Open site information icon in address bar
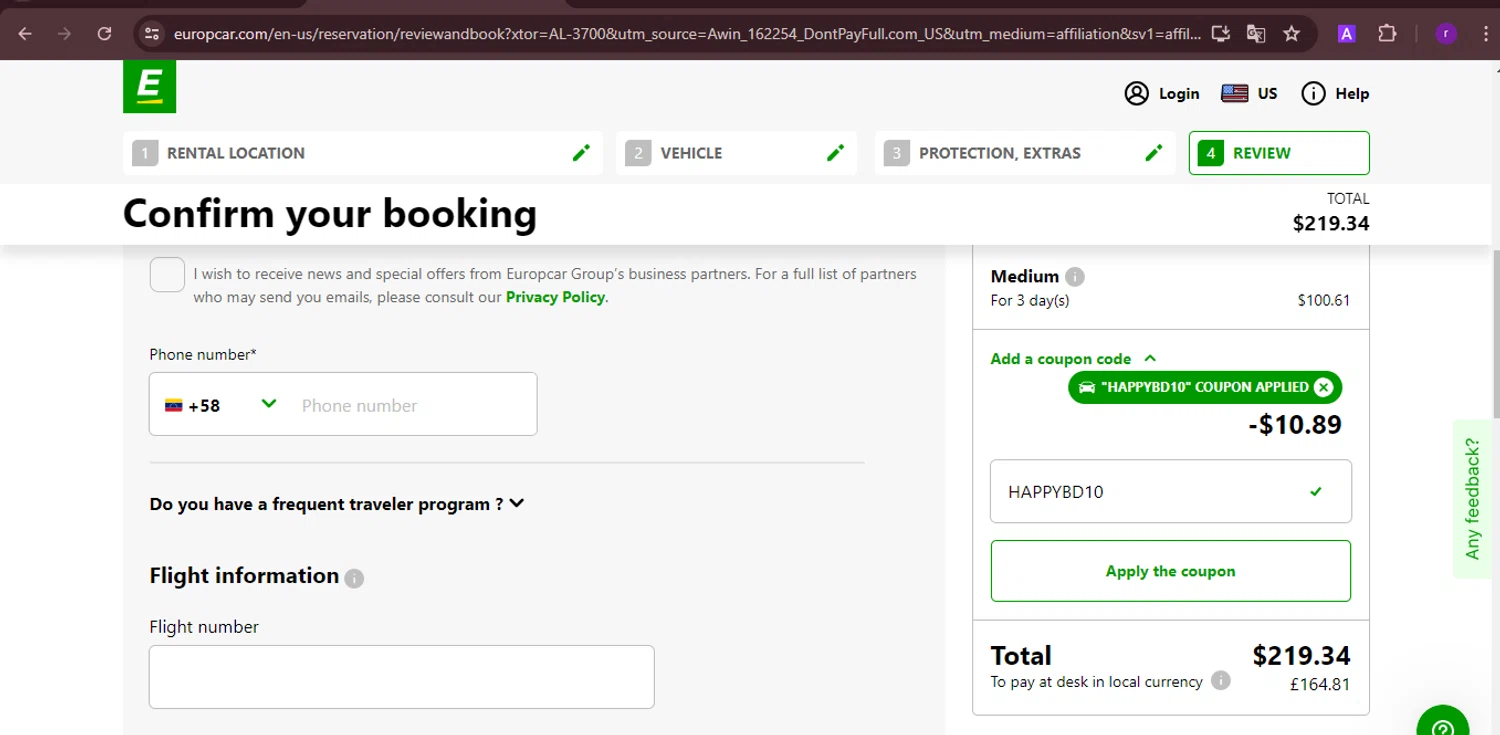 (151, 34)
